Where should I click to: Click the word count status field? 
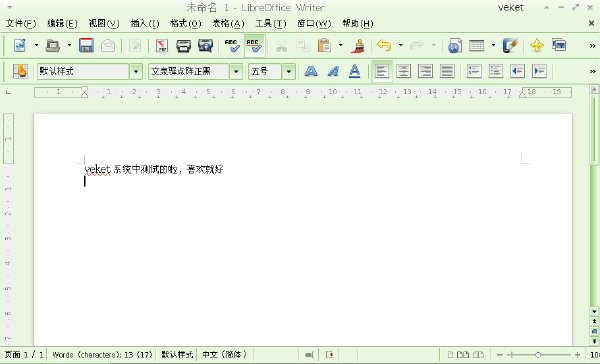(102, 355)
